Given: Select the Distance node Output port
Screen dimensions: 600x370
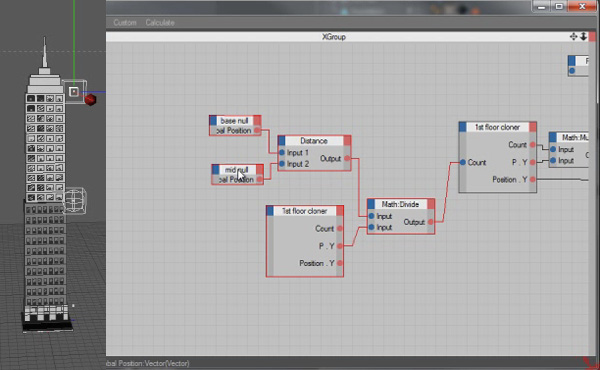Looking at the screenshot, I should 347,158.
